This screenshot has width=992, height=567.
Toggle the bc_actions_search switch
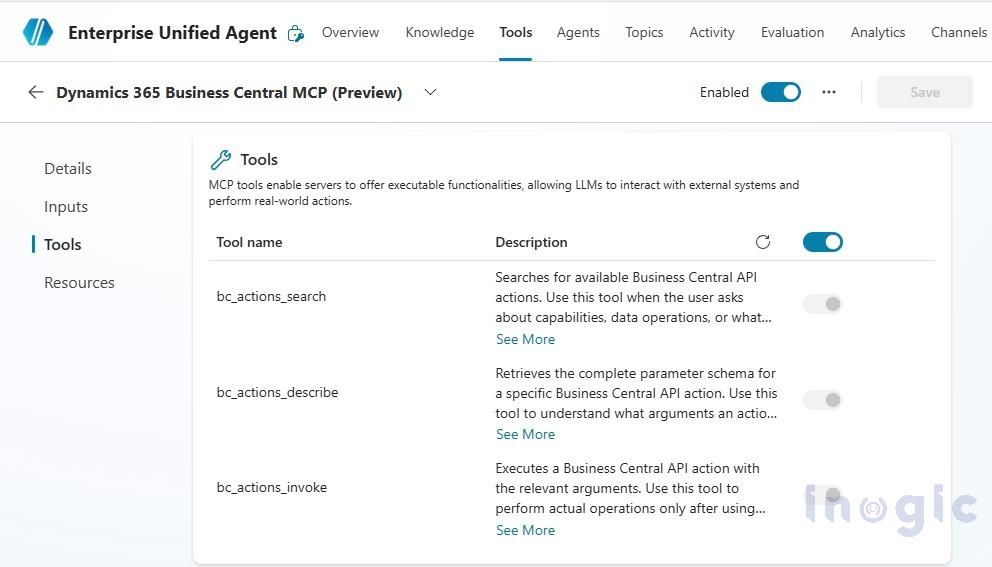pos(822,304)
